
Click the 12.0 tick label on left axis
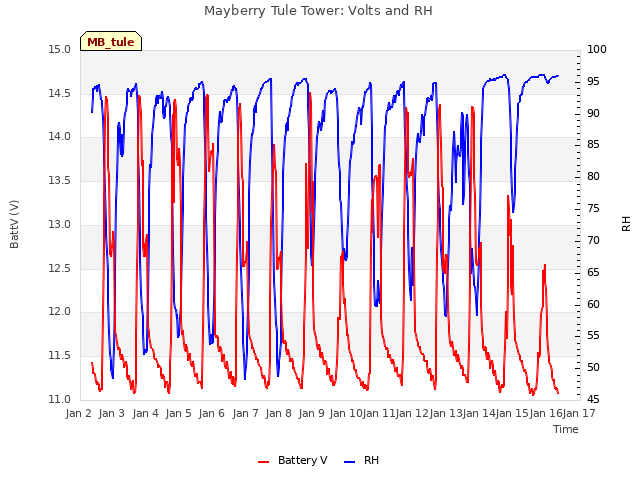click(60, 312)
